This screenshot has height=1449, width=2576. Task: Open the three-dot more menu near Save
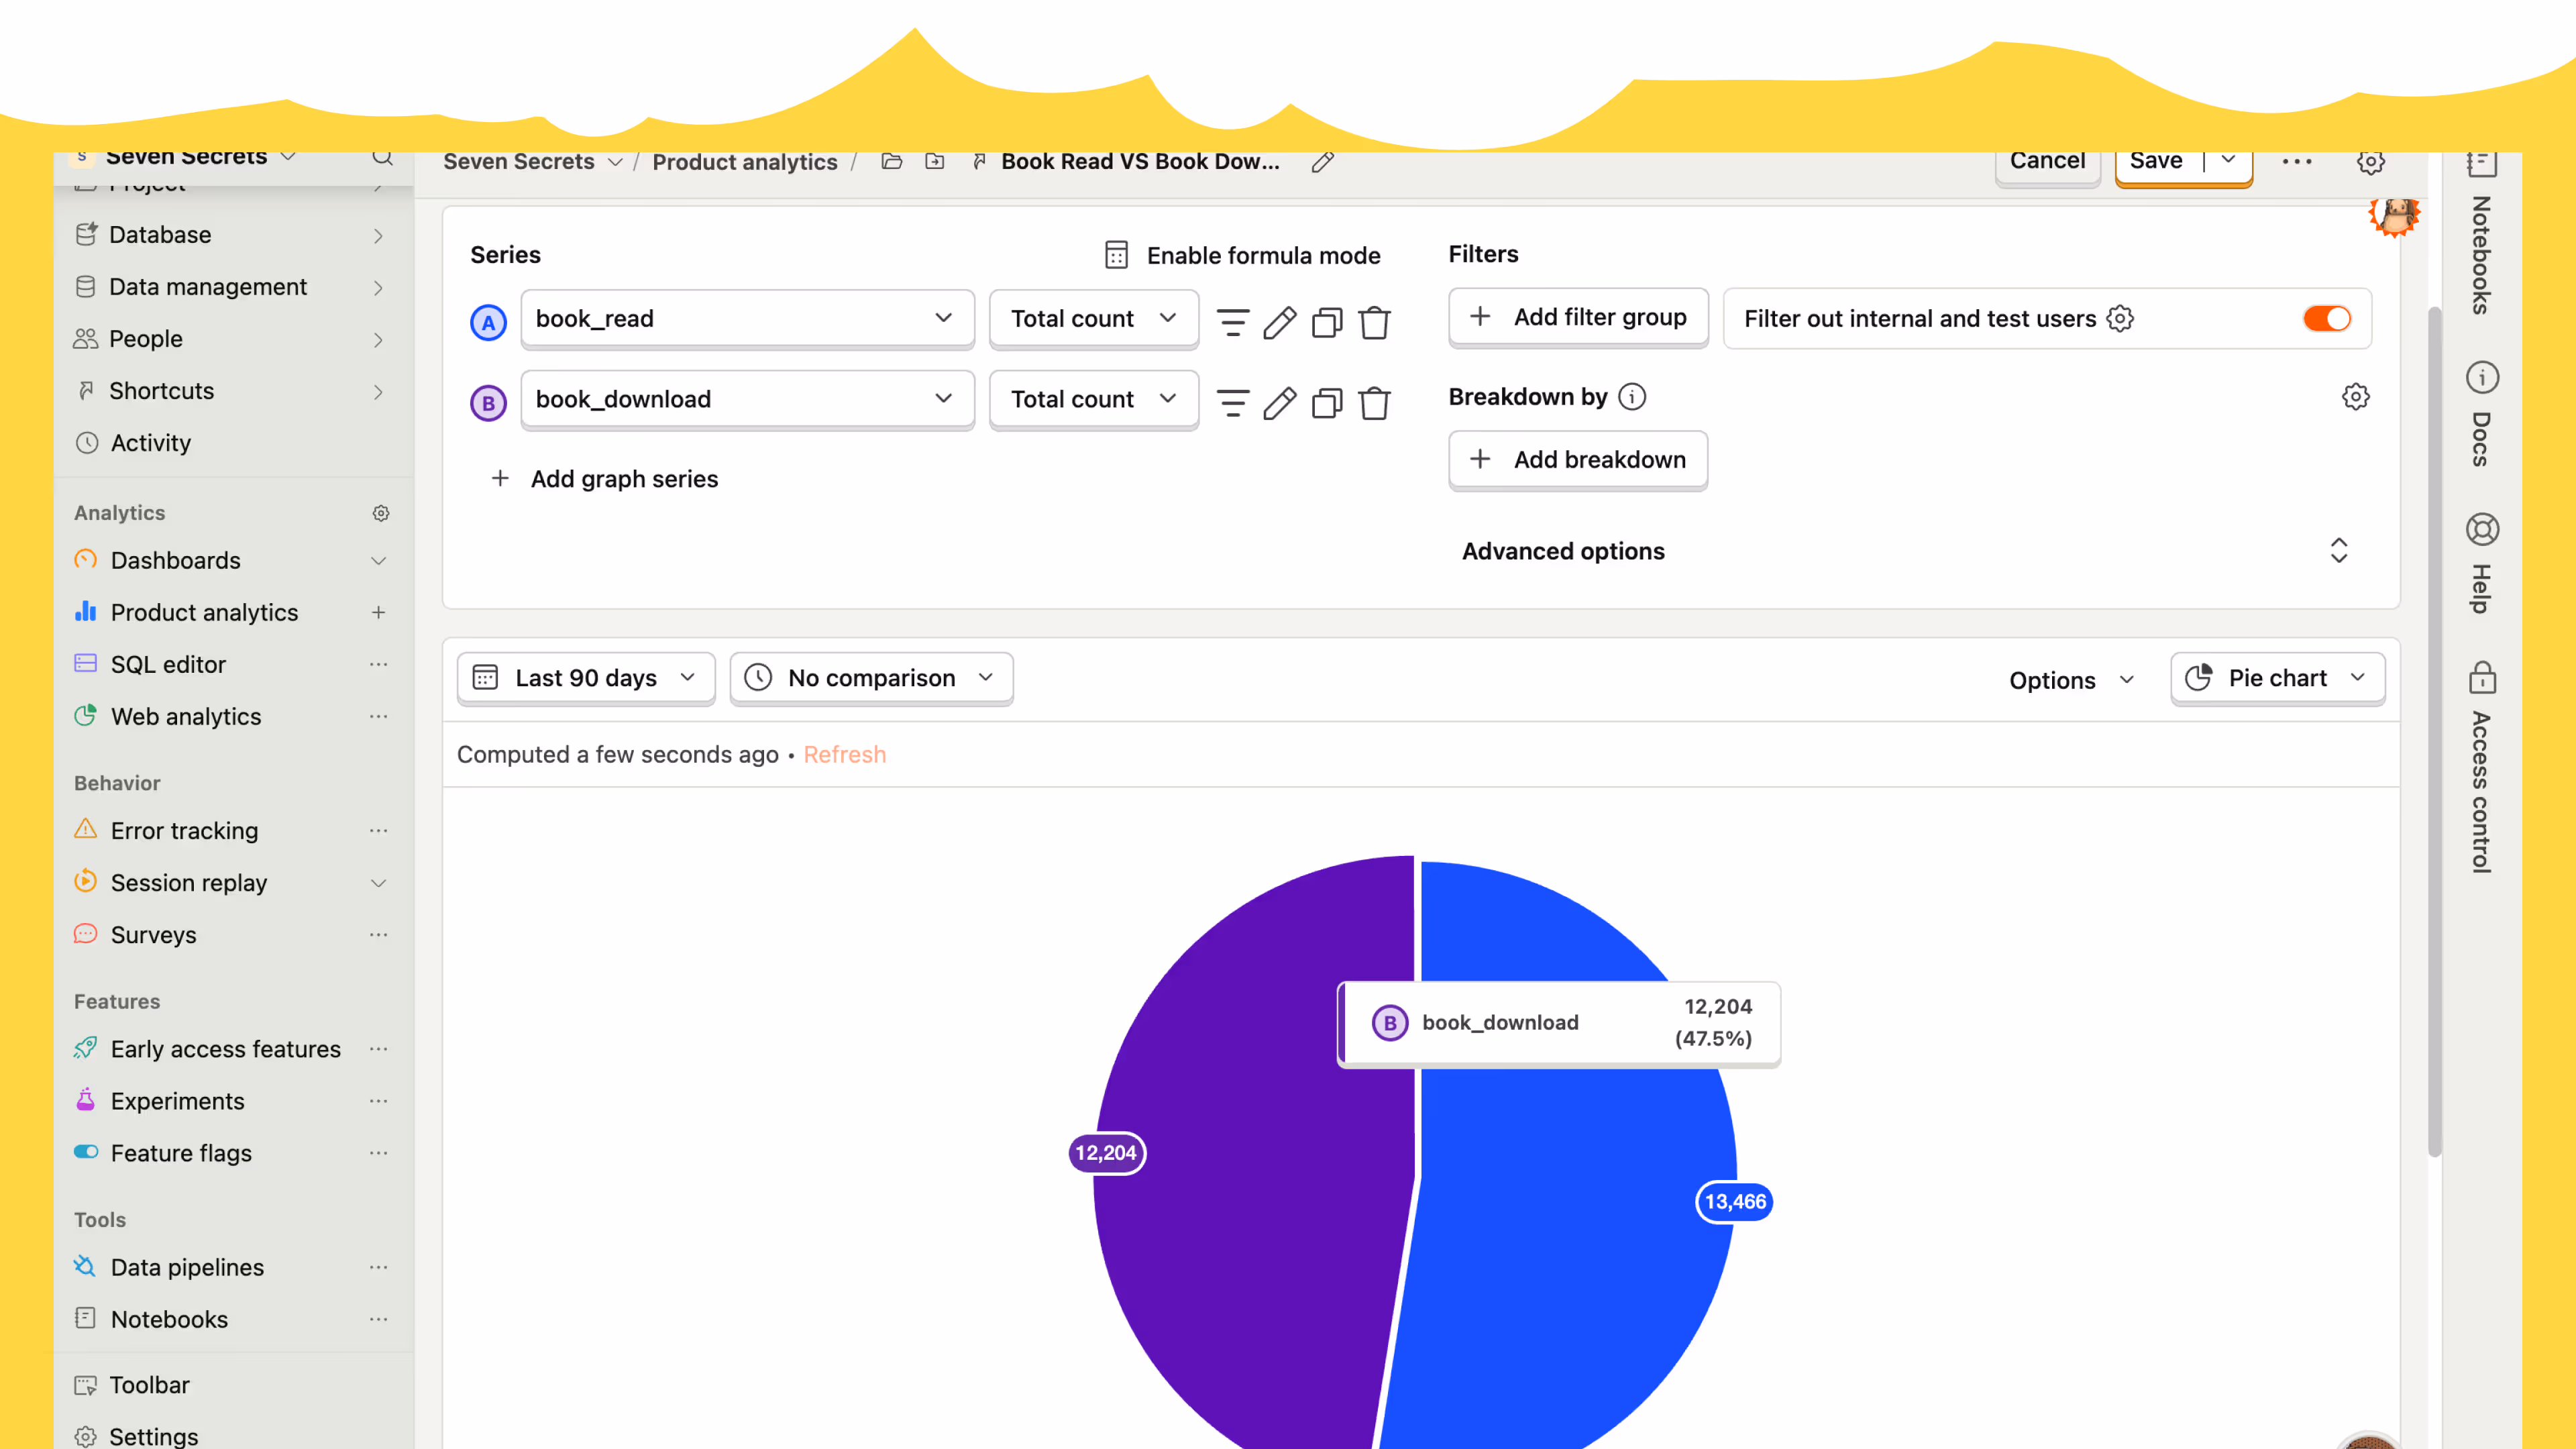point(2297,162)
